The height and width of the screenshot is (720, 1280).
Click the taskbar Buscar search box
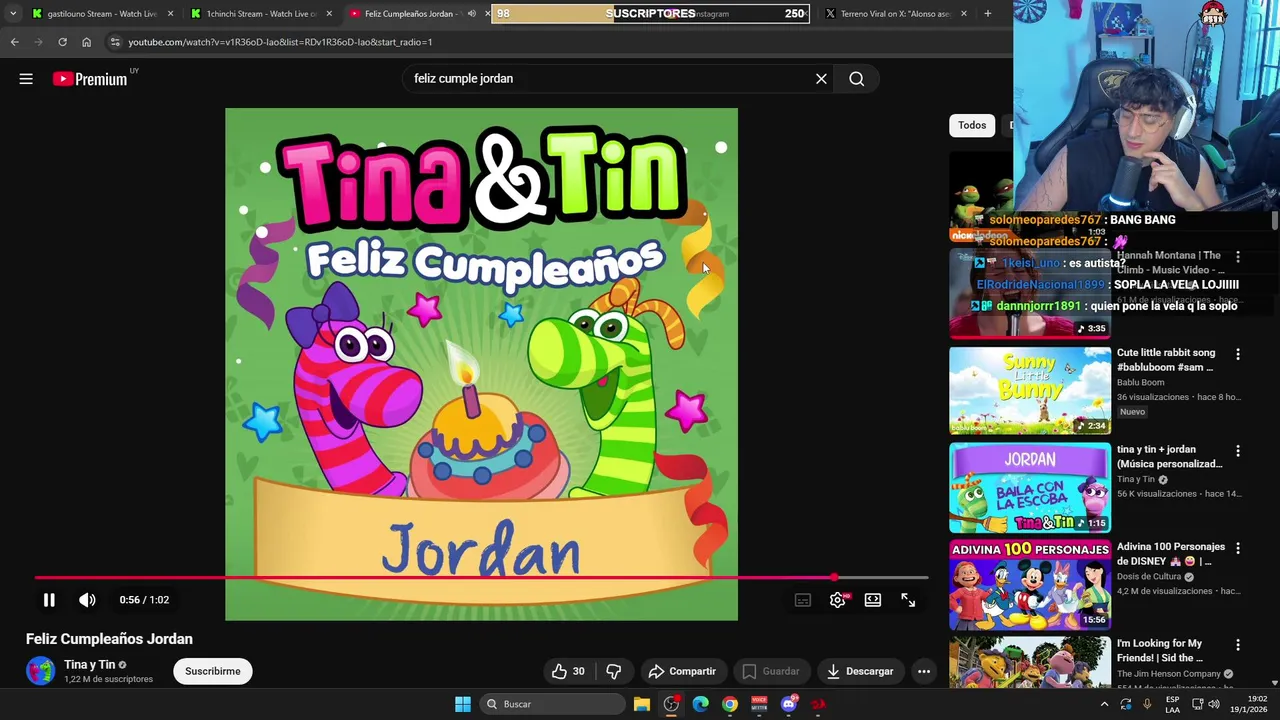coord(551,704)
